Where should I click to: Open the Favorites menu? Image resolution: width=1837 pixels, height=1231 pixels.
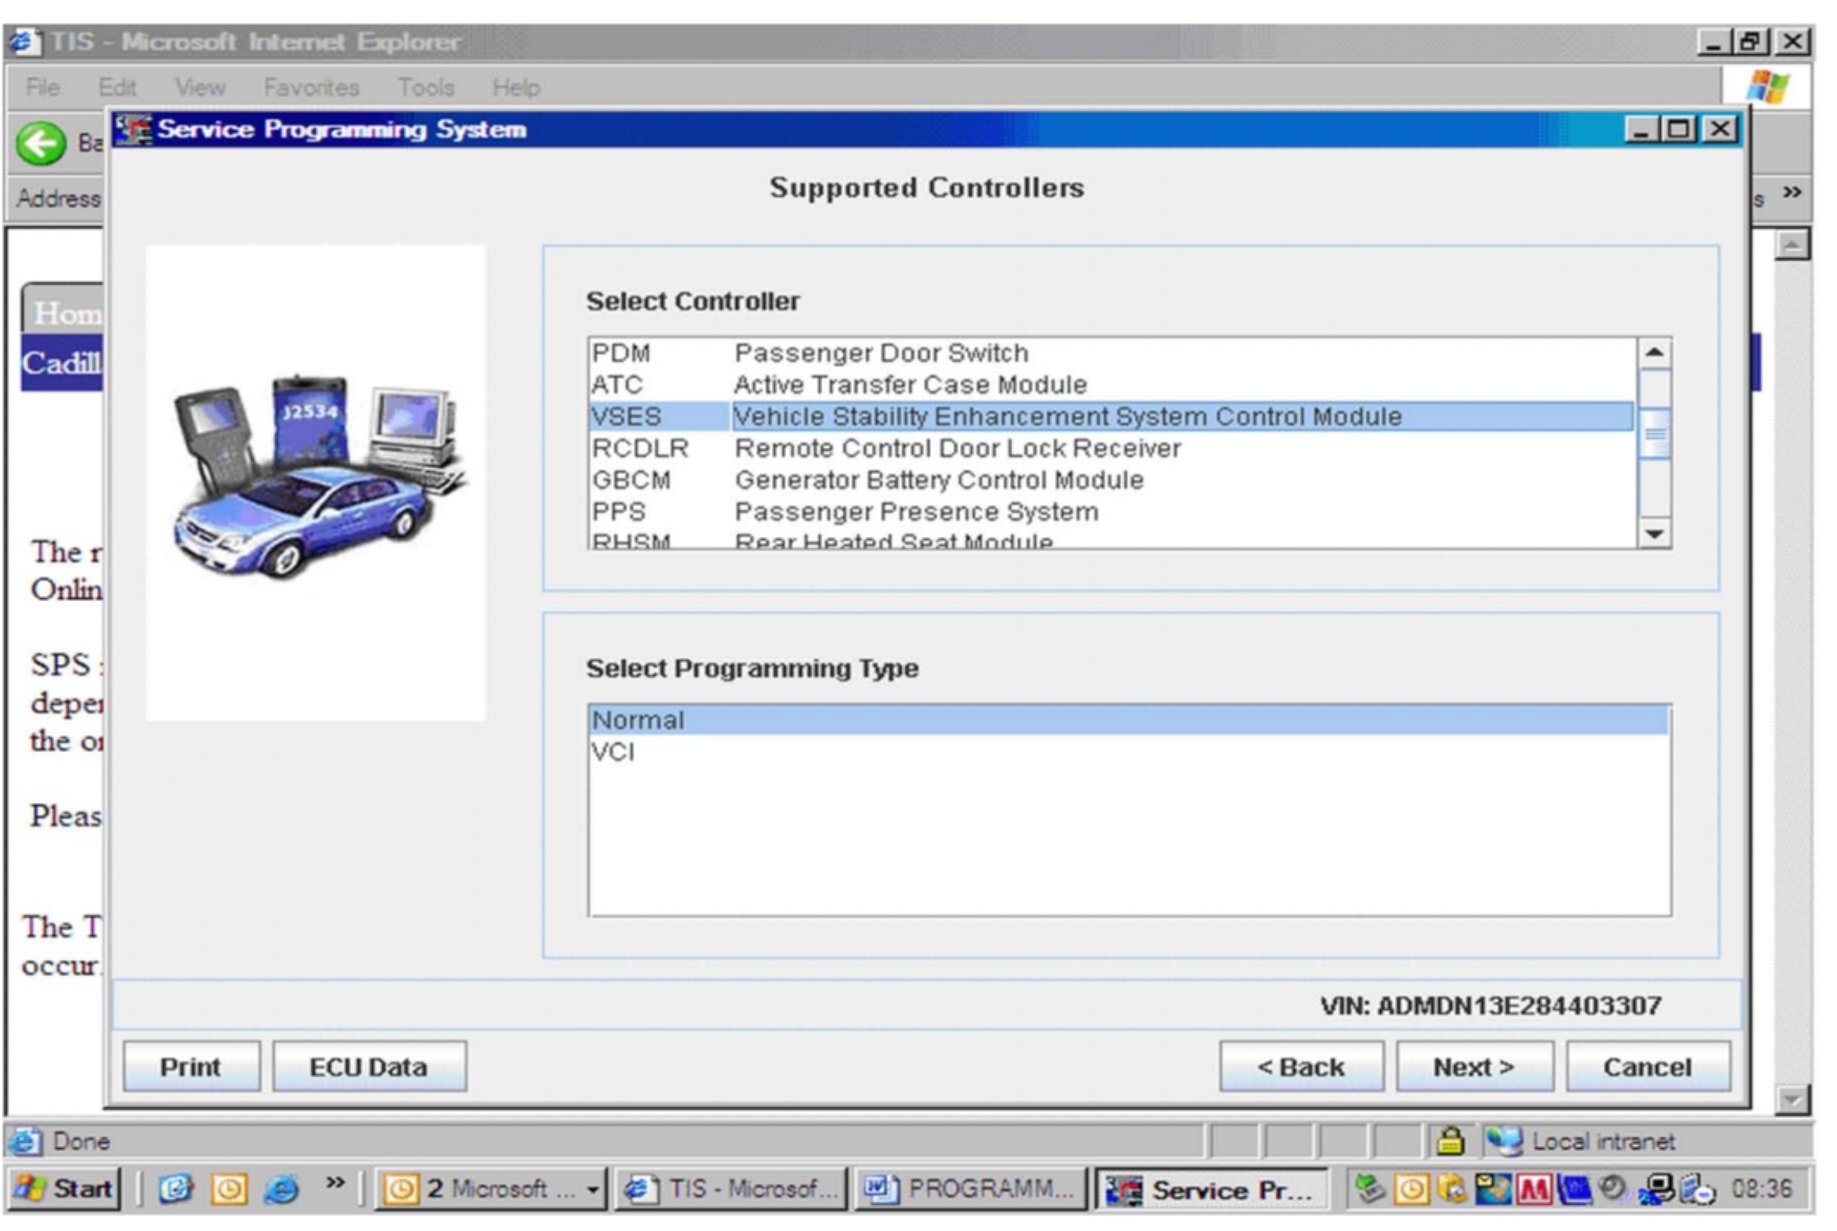[x=310, y=88]
